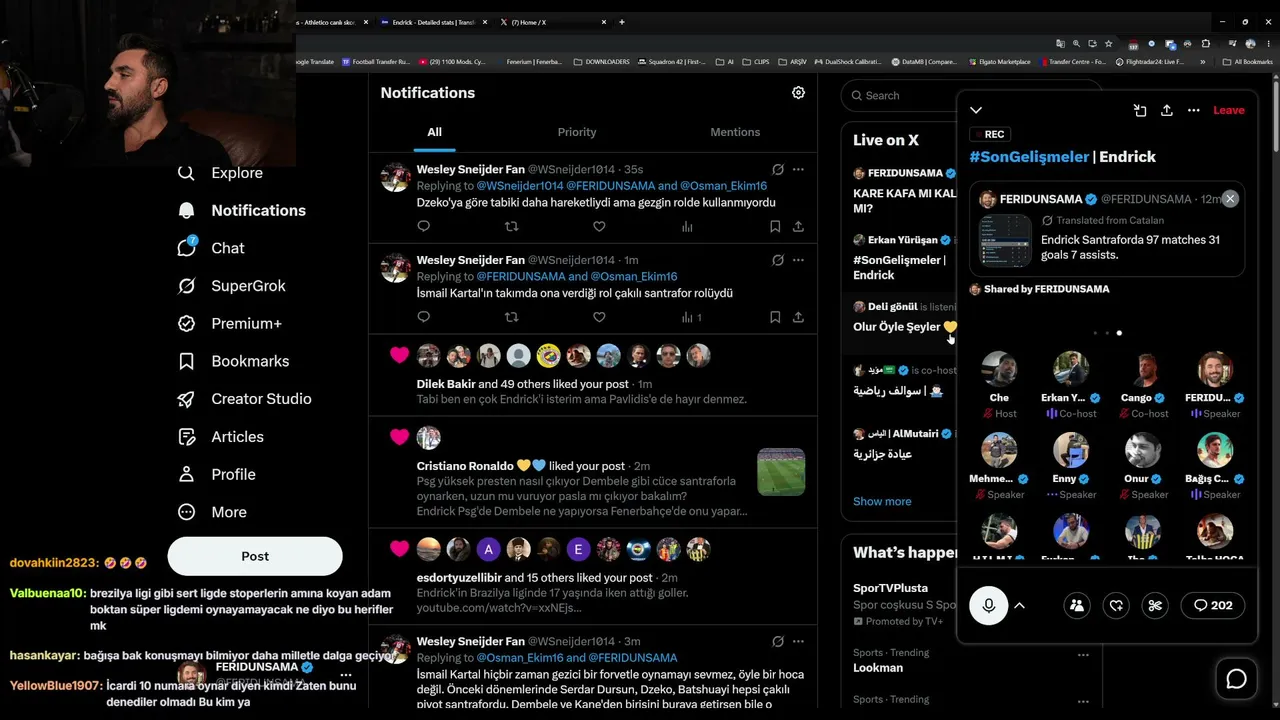Open Grok on İsmail Kartal'ın takımda tweet
Viewport: 1280px width, 720px height.
coord(778,260)
